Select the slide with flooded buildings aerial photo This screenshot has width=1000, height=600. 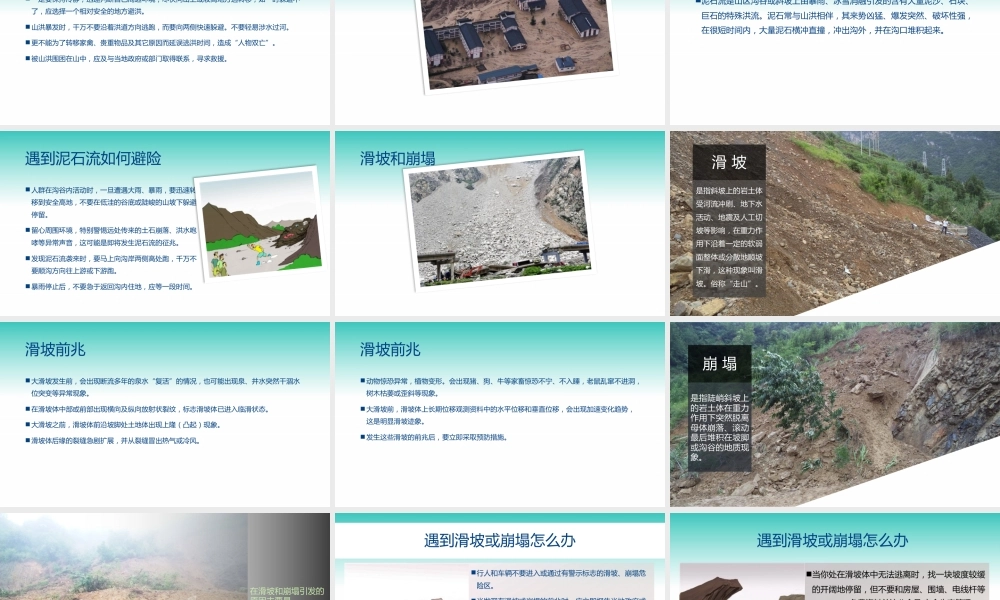(x=499, y=62)
